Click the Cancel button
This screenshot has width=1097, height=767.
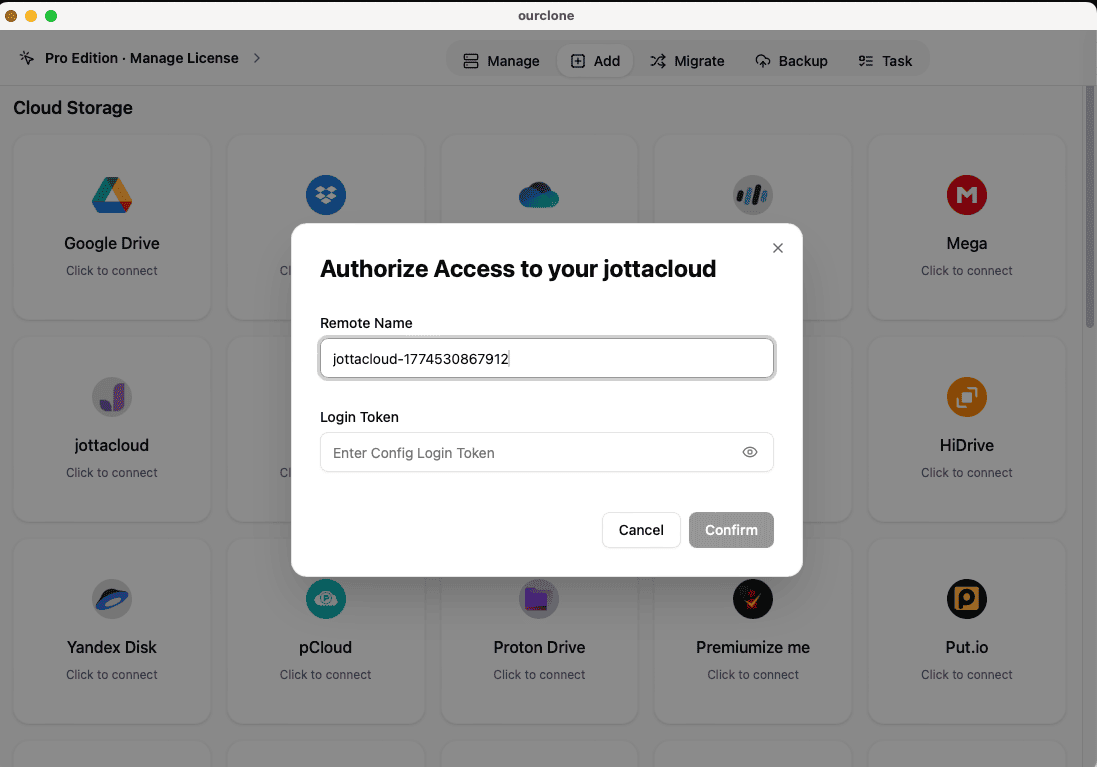point(641,530)
